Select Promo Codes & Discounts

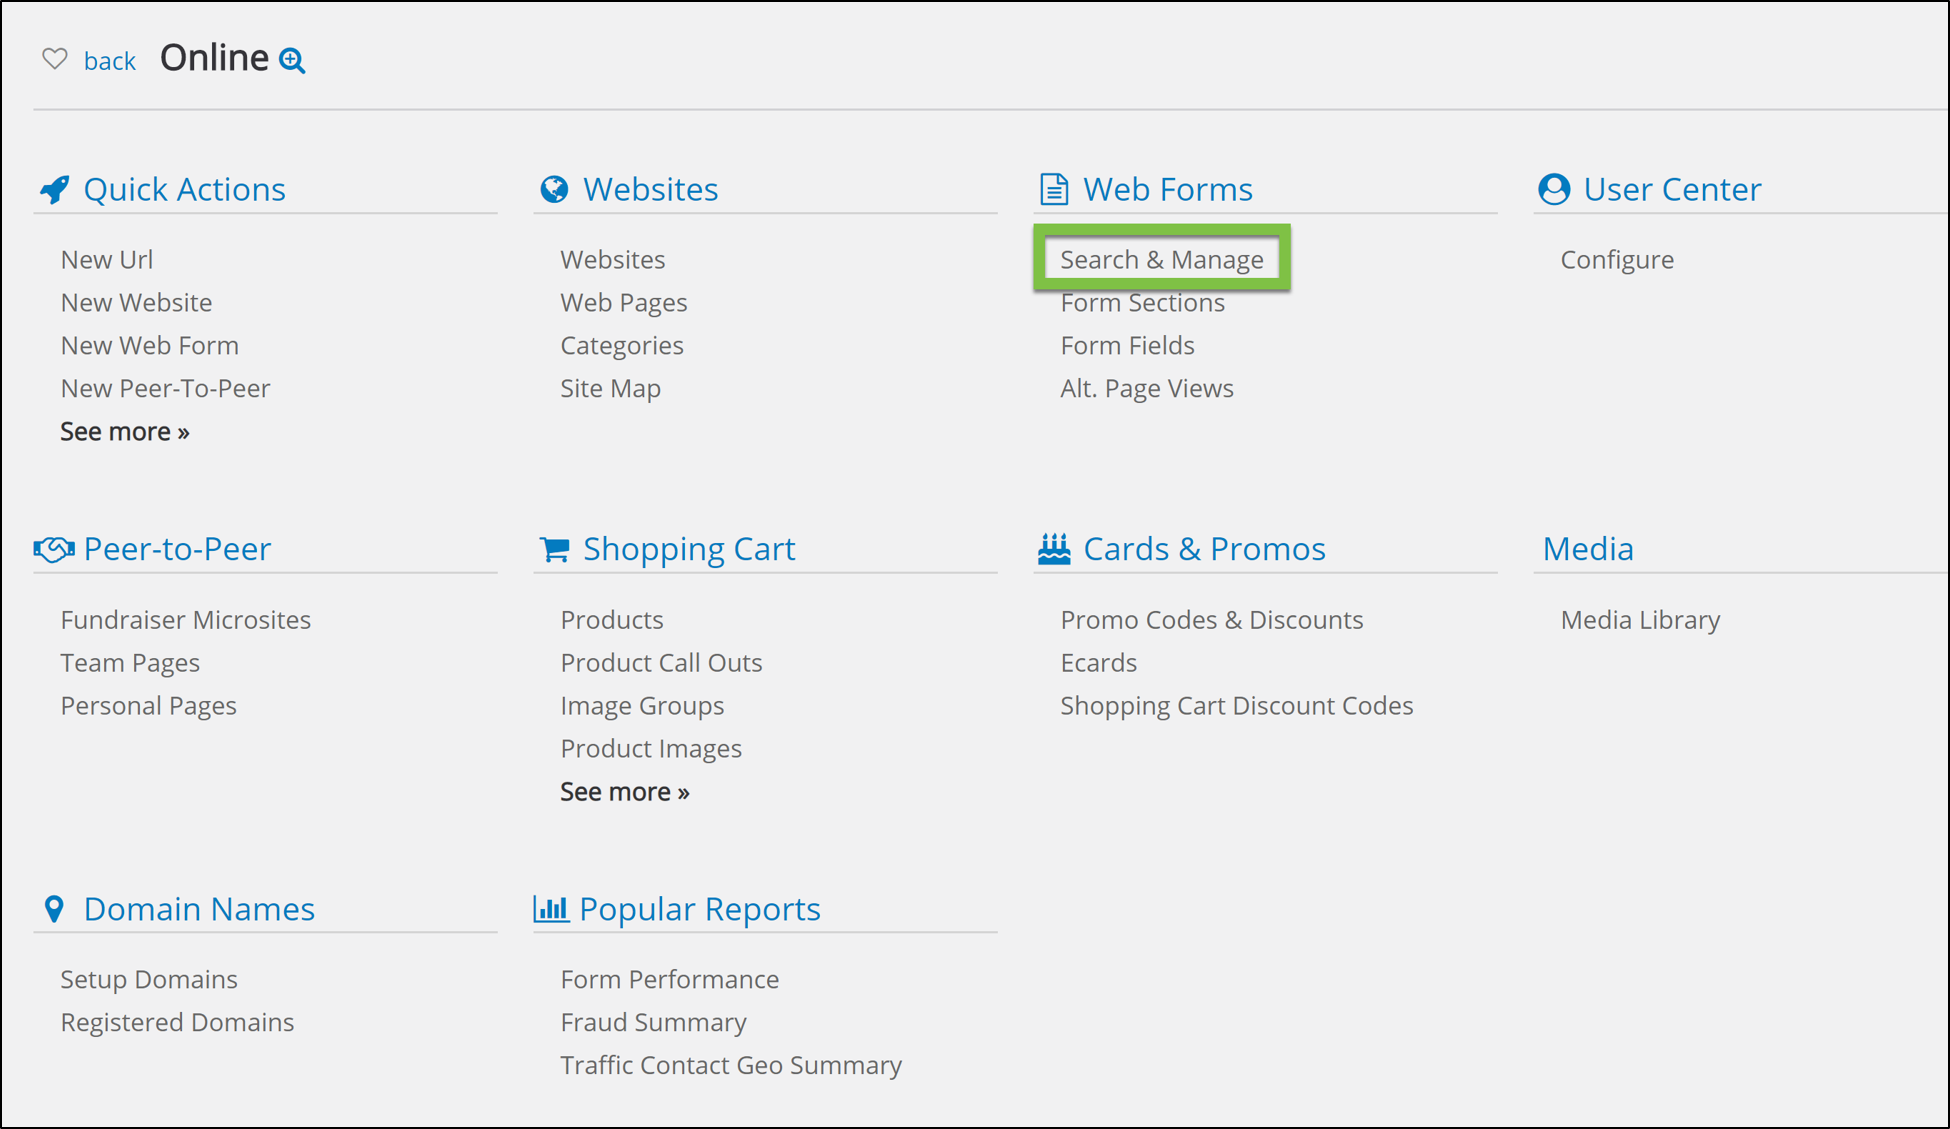tap(1212, 619)
